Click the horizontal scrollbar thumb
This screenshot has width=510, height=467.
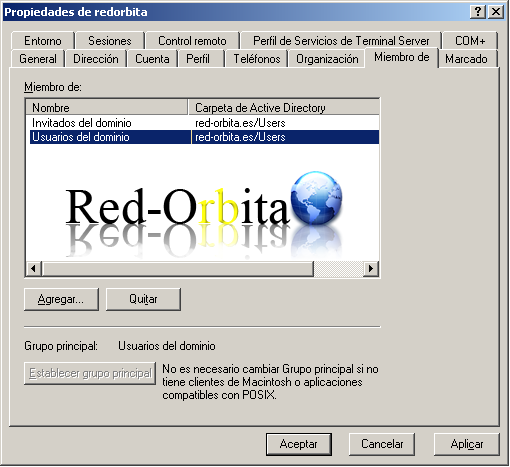[x=178, y=268]
